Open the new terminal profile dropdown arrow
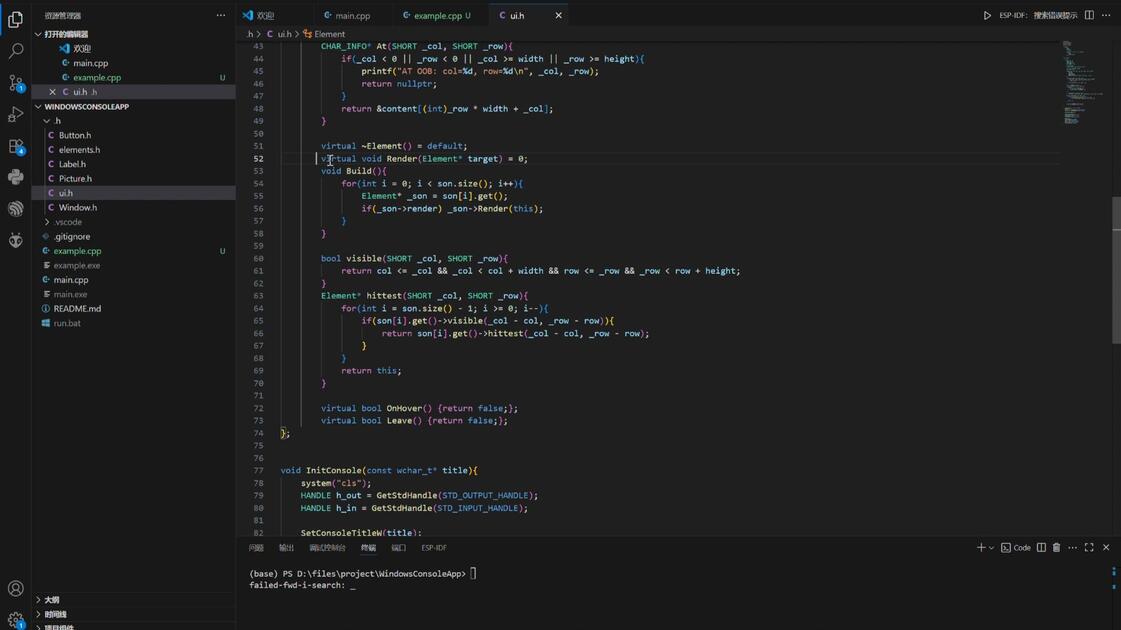 click(992, 548)
